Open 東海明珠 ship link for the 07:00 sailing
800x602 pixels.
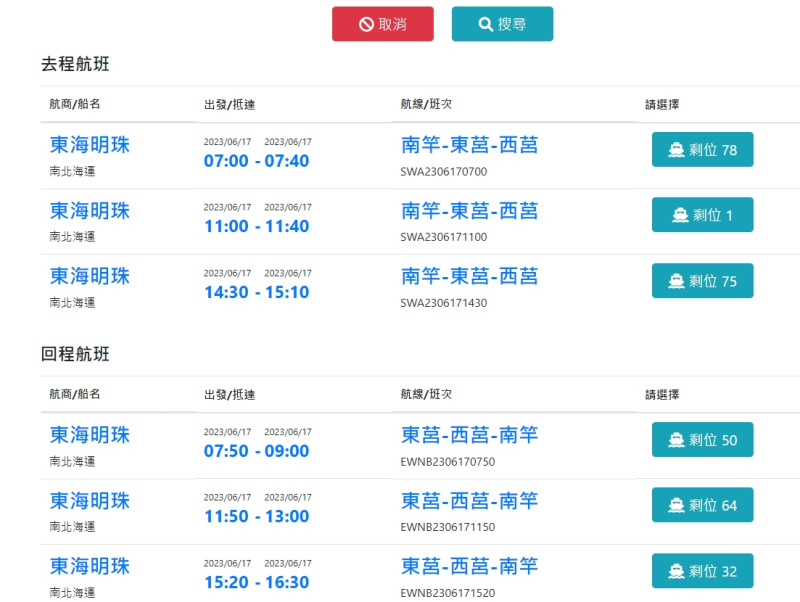(x=90, y=145)
